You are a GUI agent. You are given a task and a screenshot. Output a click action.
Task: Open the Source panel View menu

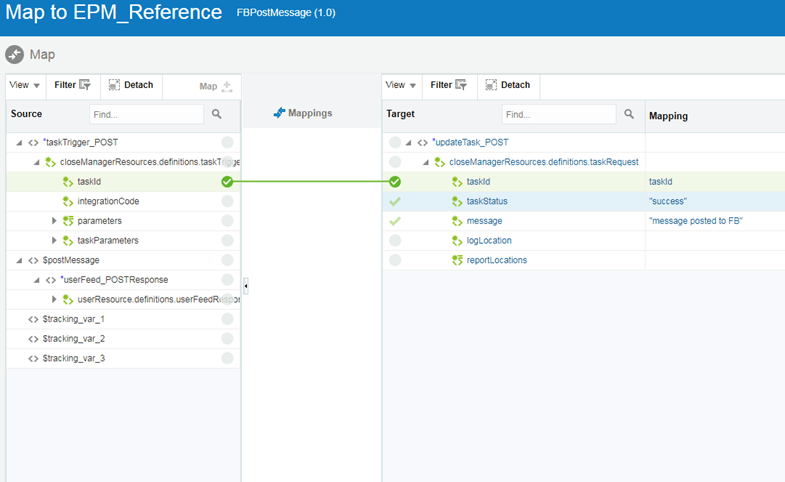[24, 85]
